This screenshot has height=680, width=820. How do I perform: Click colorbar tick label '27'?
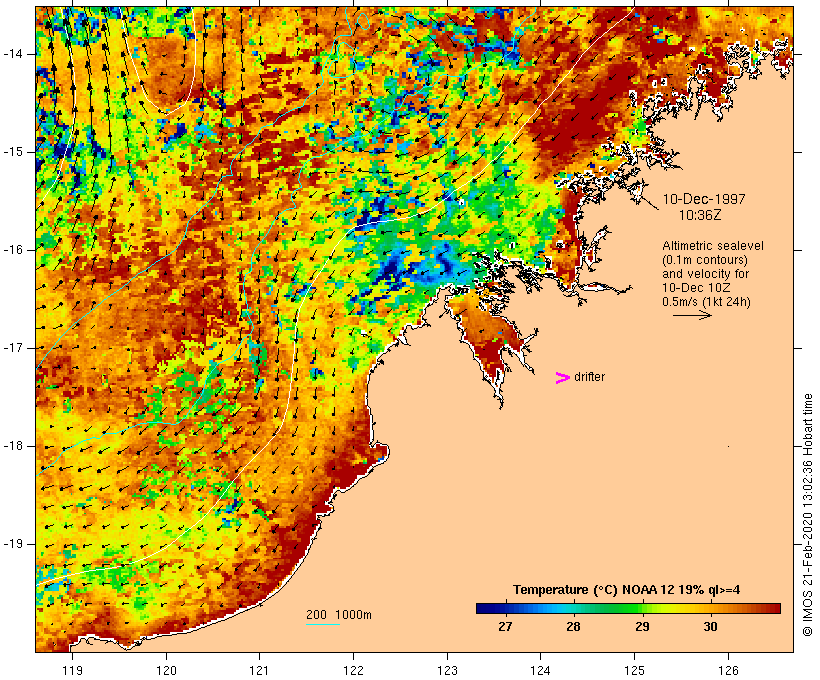click(505, 626)
